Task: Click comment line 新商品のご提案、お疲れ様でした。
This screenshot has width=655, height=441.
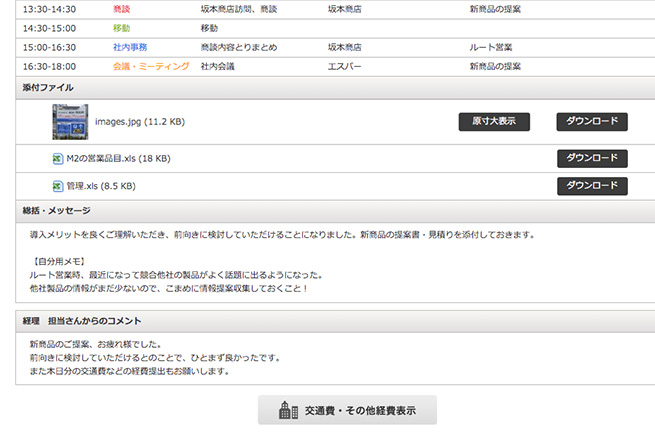Action: pyautogui.click(x=96, y=344)
